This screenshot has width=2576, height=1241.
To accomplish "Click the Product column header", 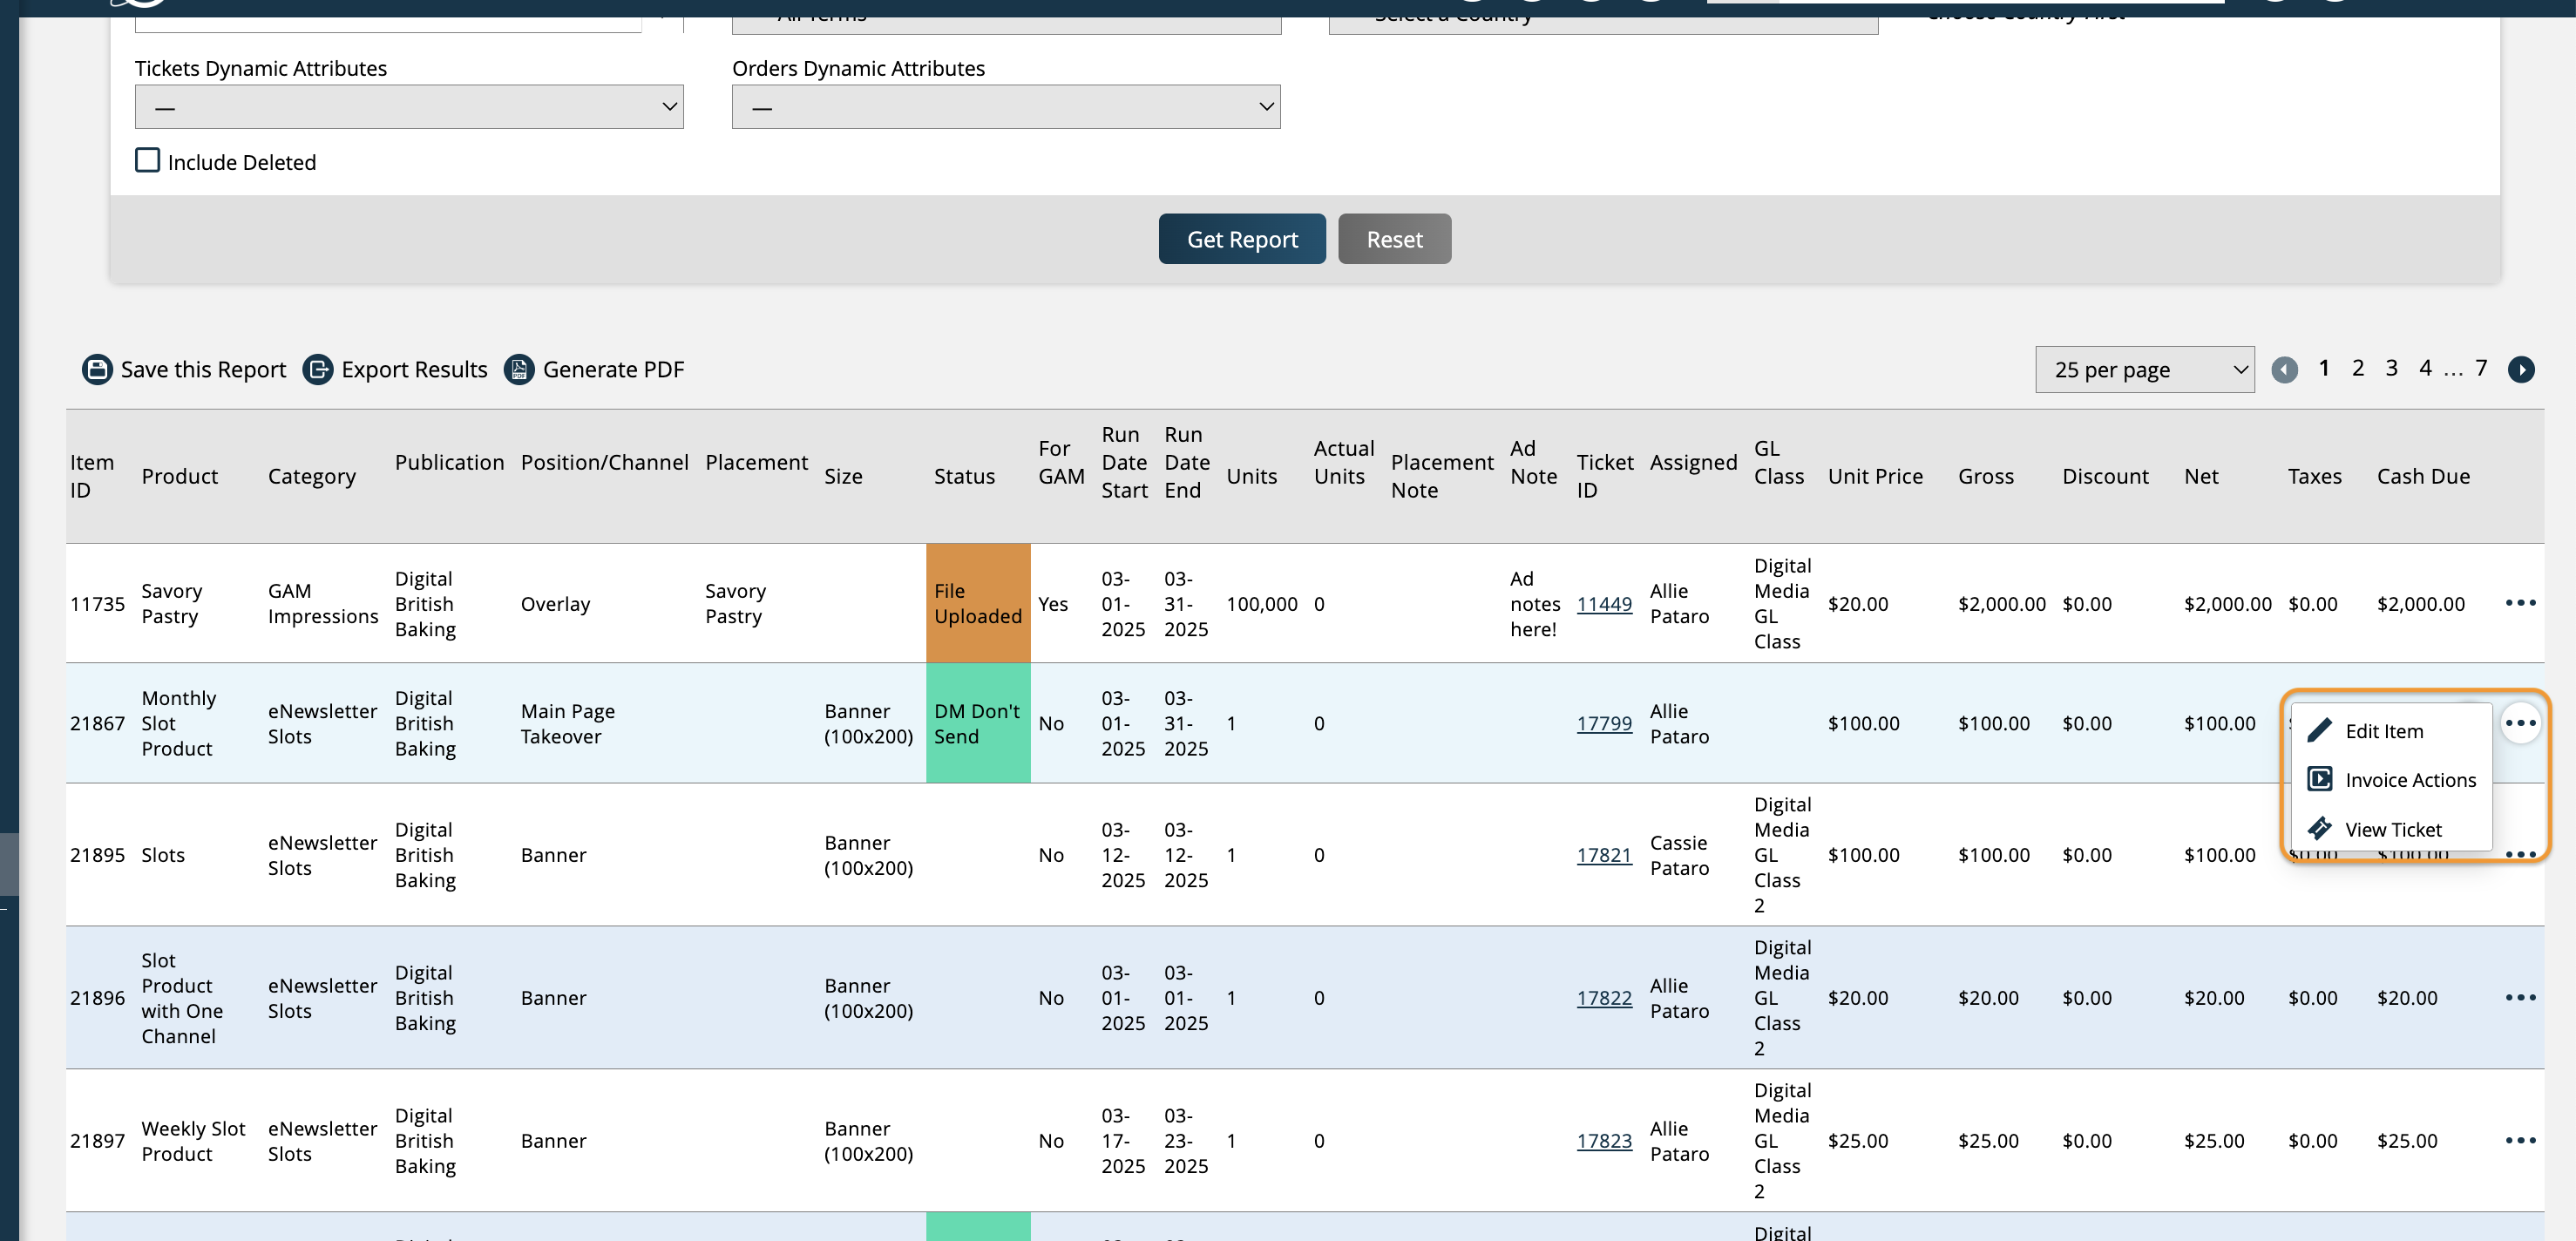I will tap(179, 476).
